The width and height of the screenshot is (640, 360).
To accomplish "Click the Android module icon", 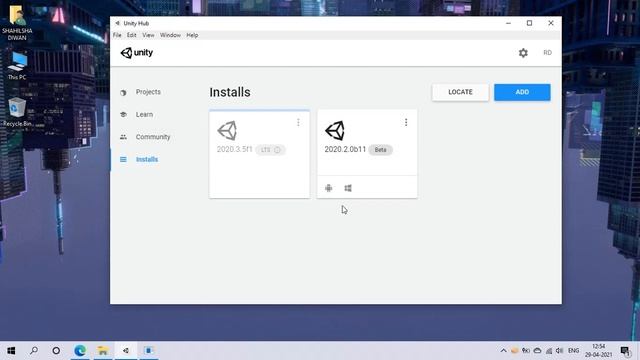I will (x=329, y=188).
